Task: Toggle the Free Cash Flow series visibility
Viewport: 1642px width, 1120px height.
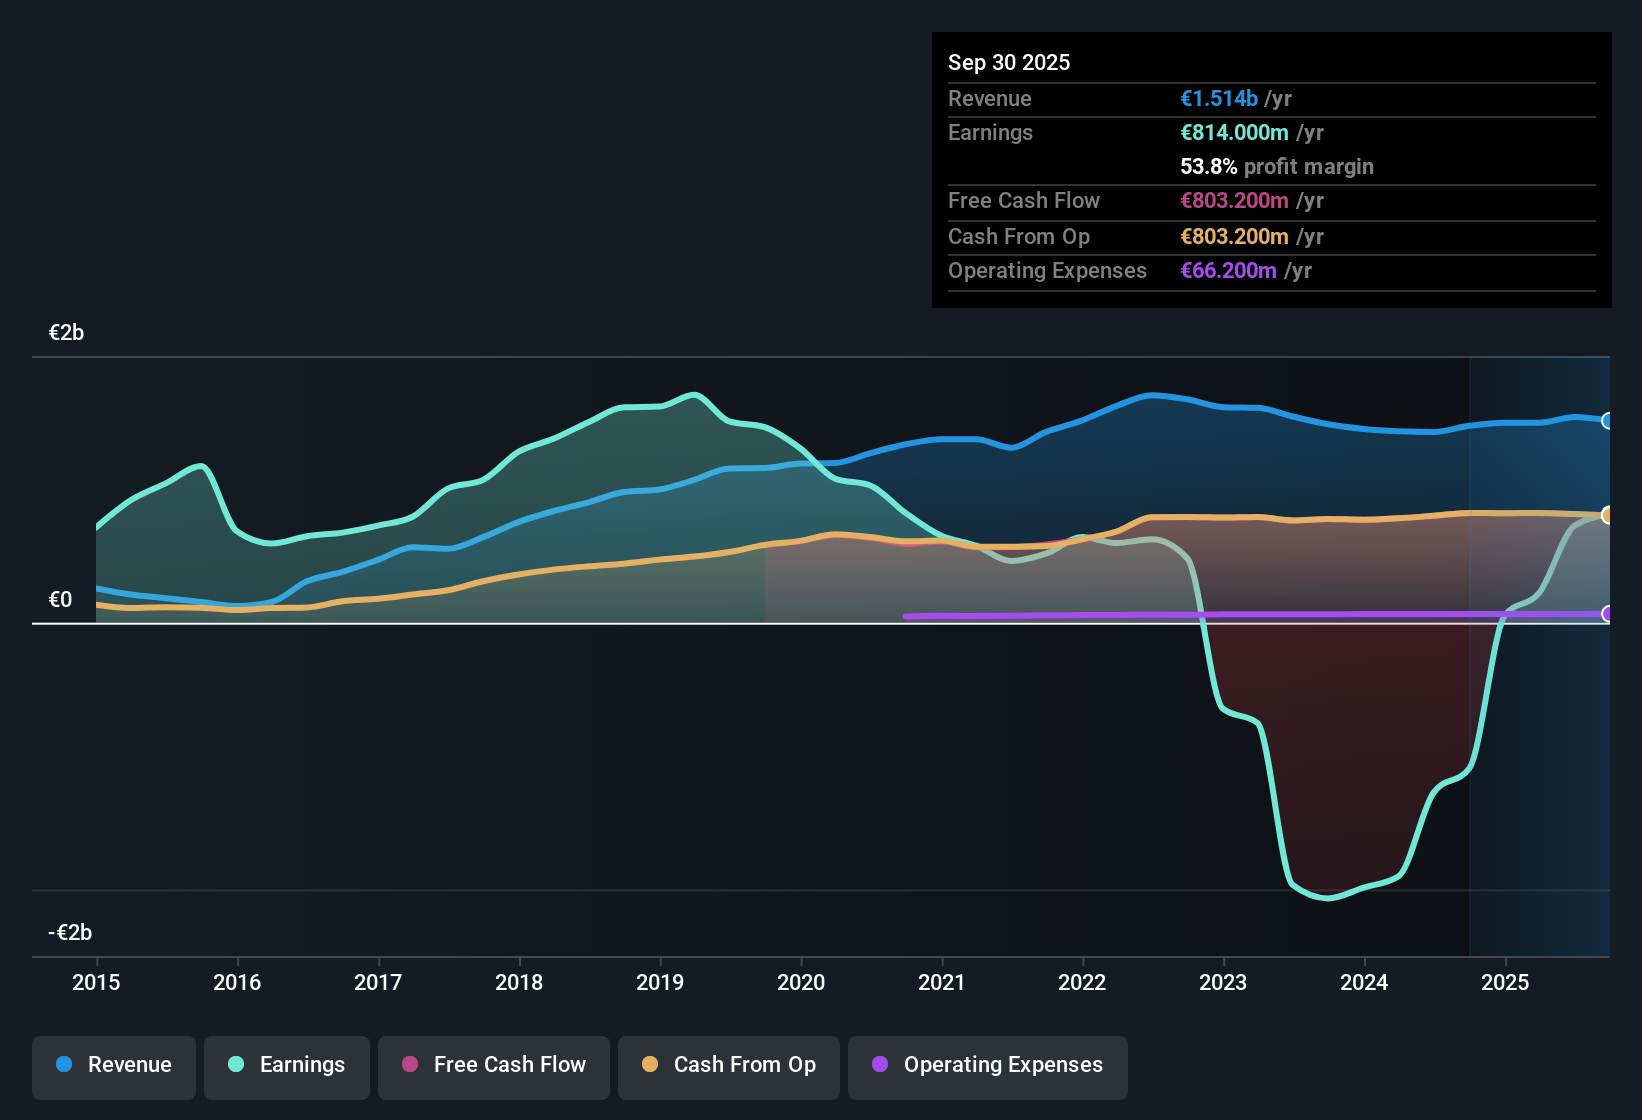Action: pyautogui.click(x=493, y=1066)
